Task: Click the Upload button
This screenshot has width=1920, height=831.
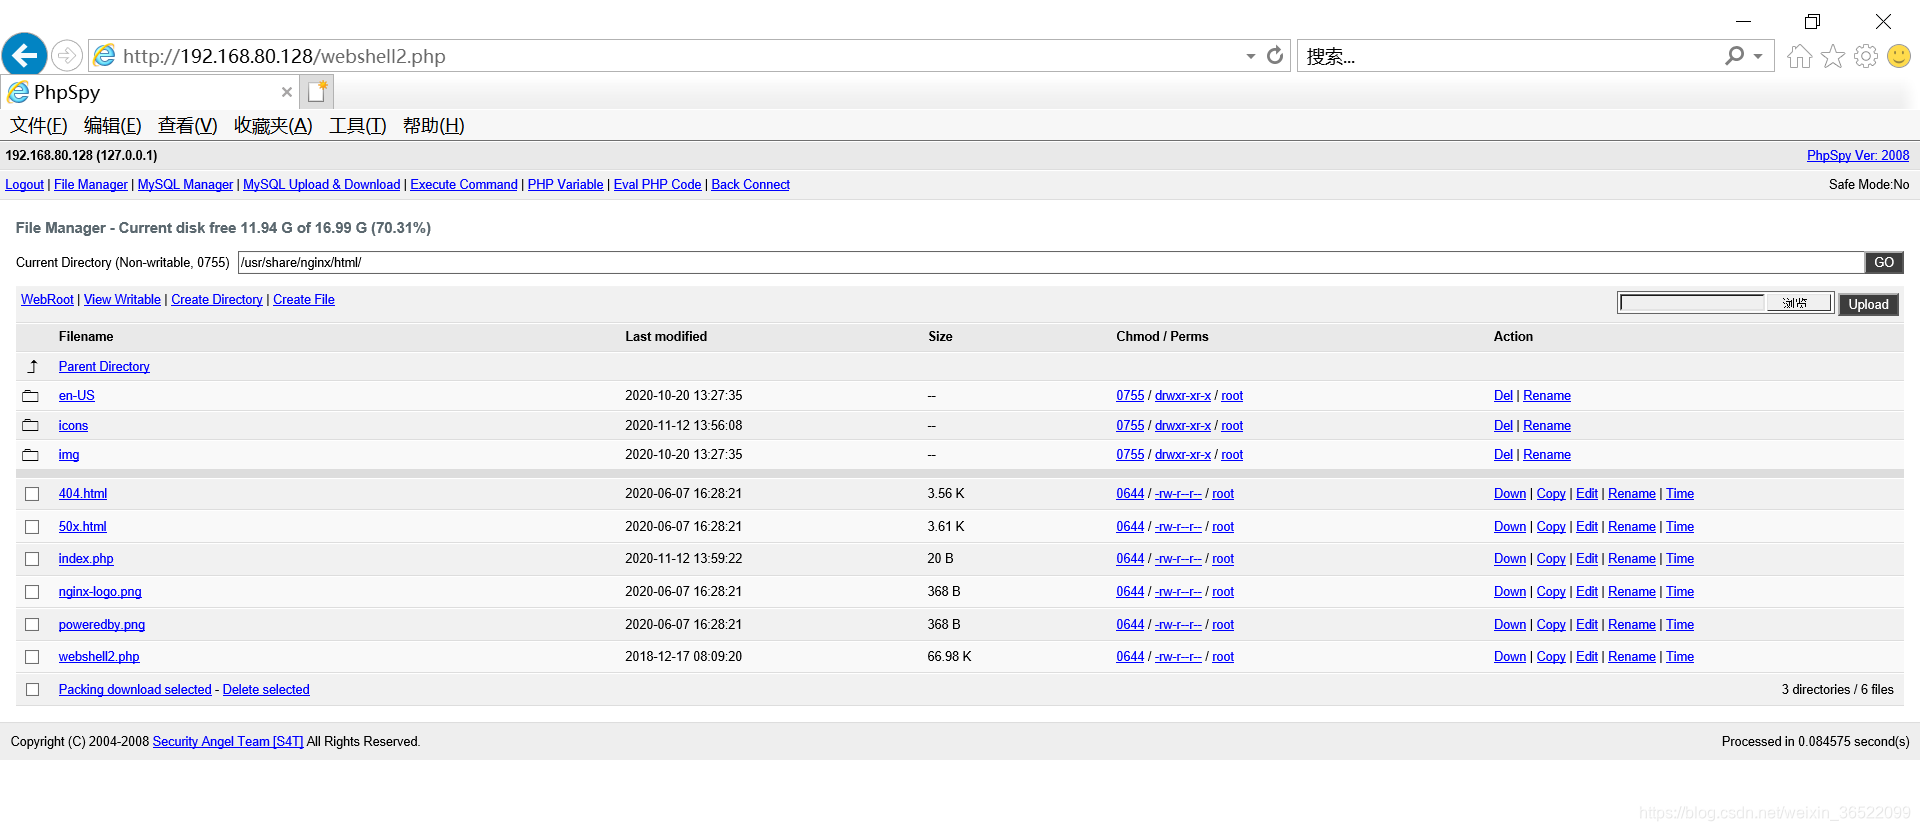Action: (x=1868, y=305)
